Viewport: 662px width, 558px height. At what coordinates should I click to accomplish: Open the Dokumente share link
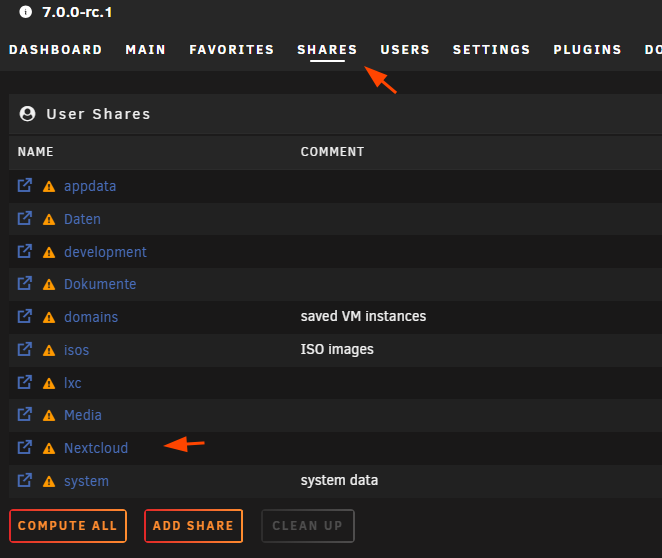point(100,284)
